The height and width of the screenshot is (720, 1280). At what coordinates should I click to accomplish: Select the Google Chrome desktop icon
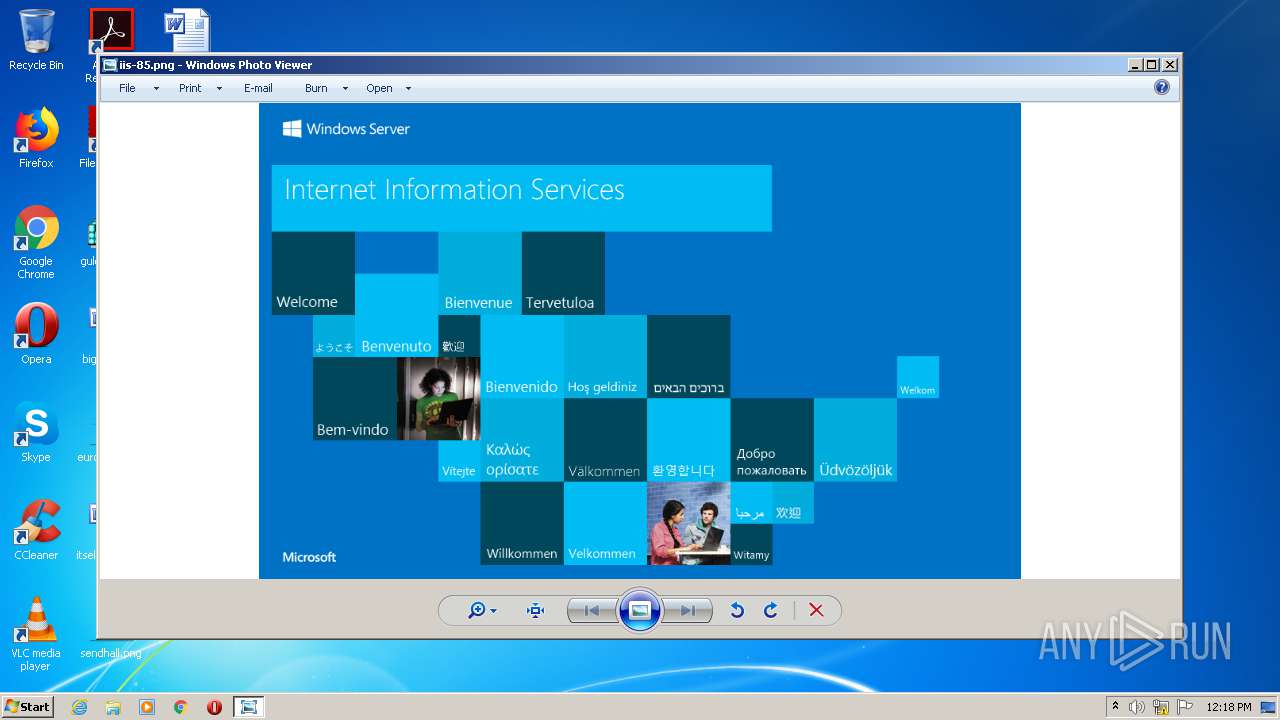point(36,242)
